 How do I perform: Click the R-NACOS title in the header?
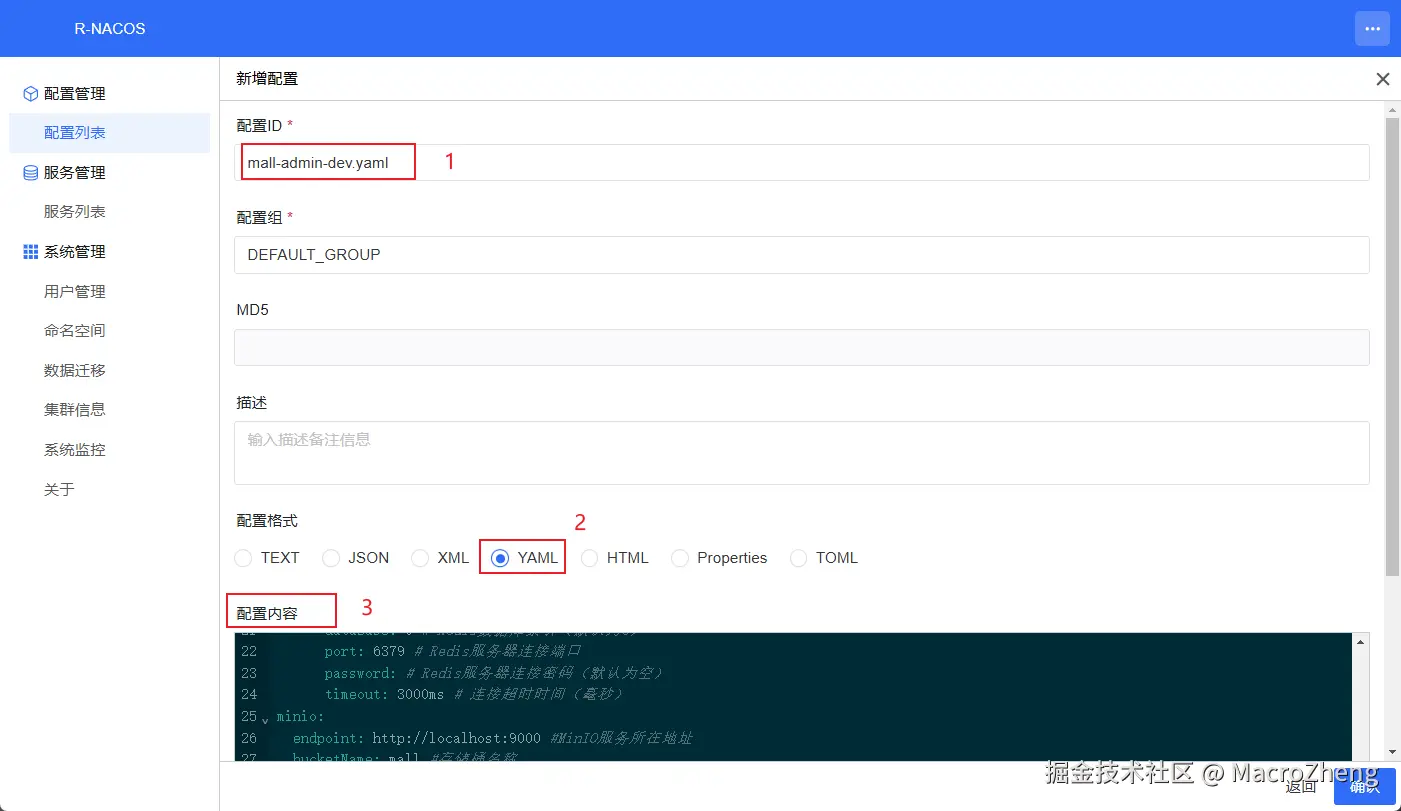tap(110, 29)
